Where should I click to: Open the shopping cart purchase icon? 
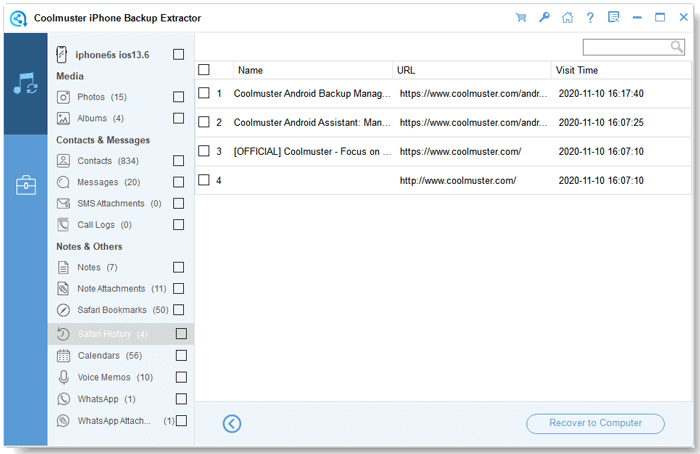[521, 18]
